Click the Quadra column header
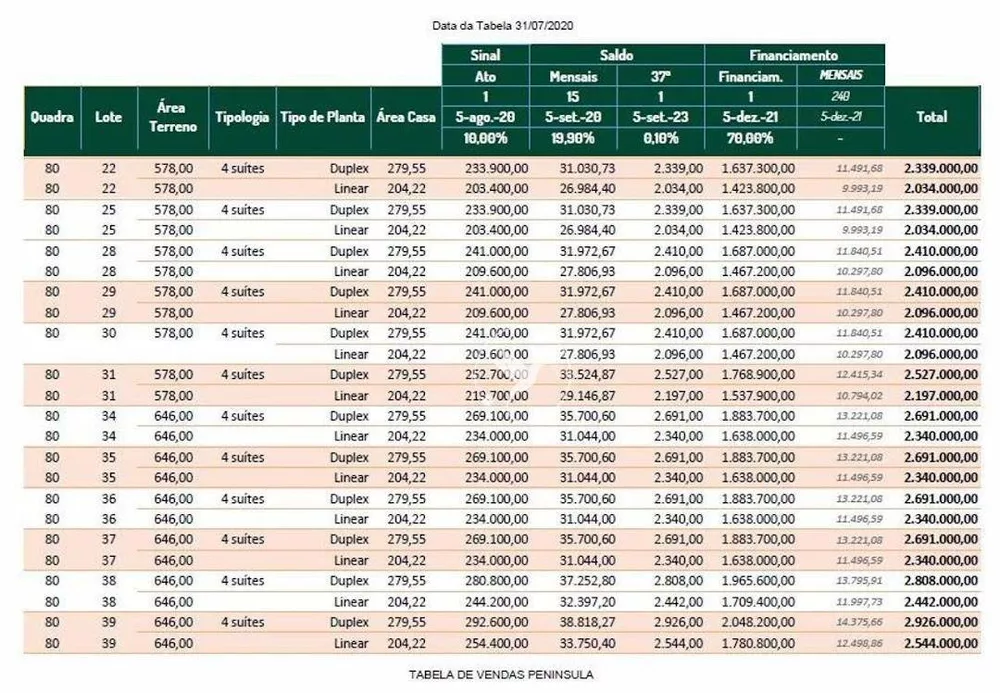 pos(52,117)
